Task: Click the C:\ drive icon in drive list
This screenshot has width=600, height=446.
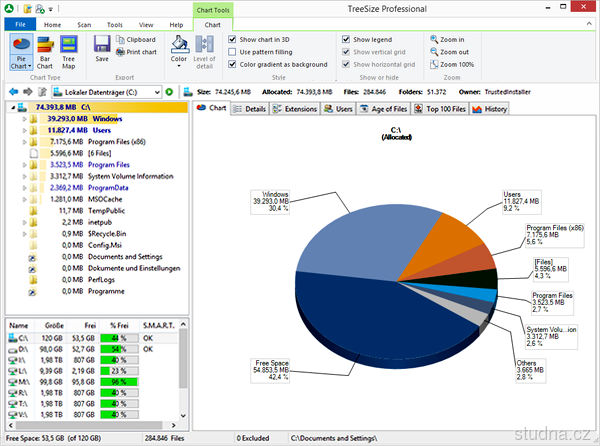Action: pyautogui.click(x=13, y=338)
